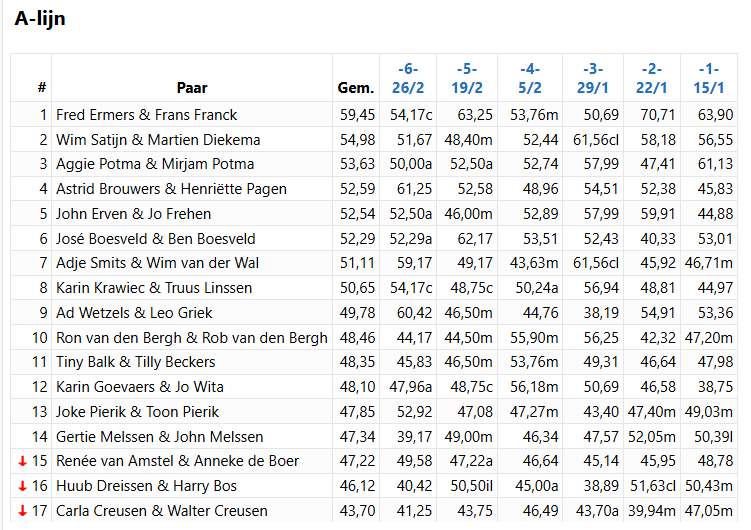The width and height of the screenshot is (751, 530).
Task: Click average score 59,45
Action: pyautogui.click(x=357, y=115)
